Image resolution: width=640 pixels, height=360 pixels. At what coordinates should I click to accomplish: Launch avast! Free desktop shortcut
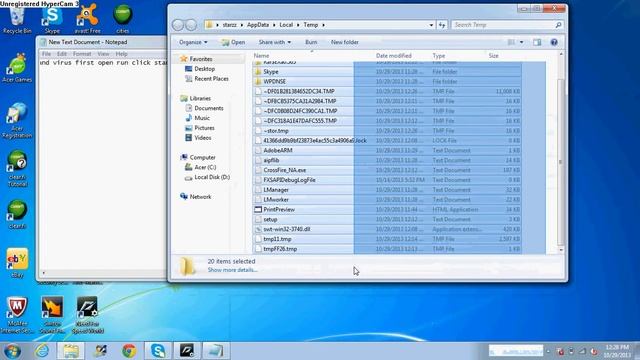coord(87,20)
